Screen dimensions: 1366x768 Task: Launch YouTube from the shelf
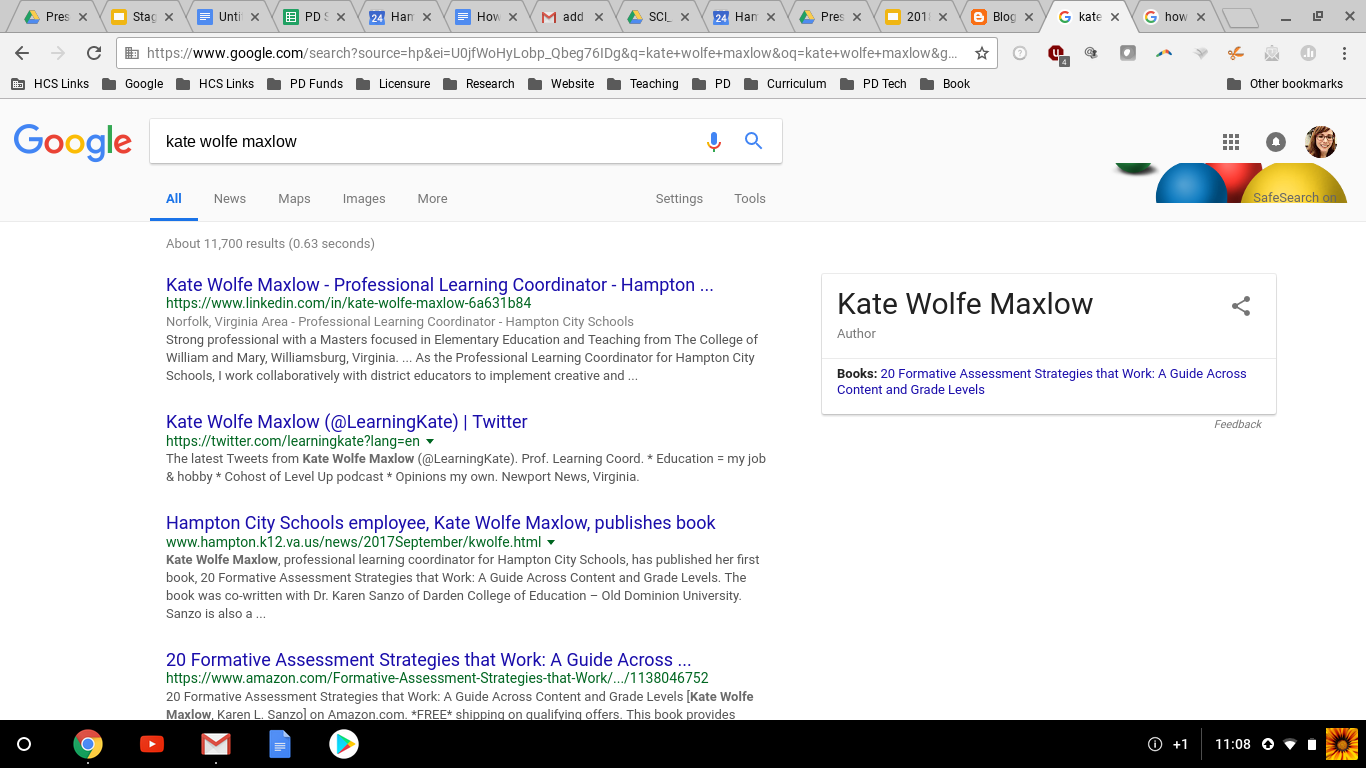[x=152, y=744]
